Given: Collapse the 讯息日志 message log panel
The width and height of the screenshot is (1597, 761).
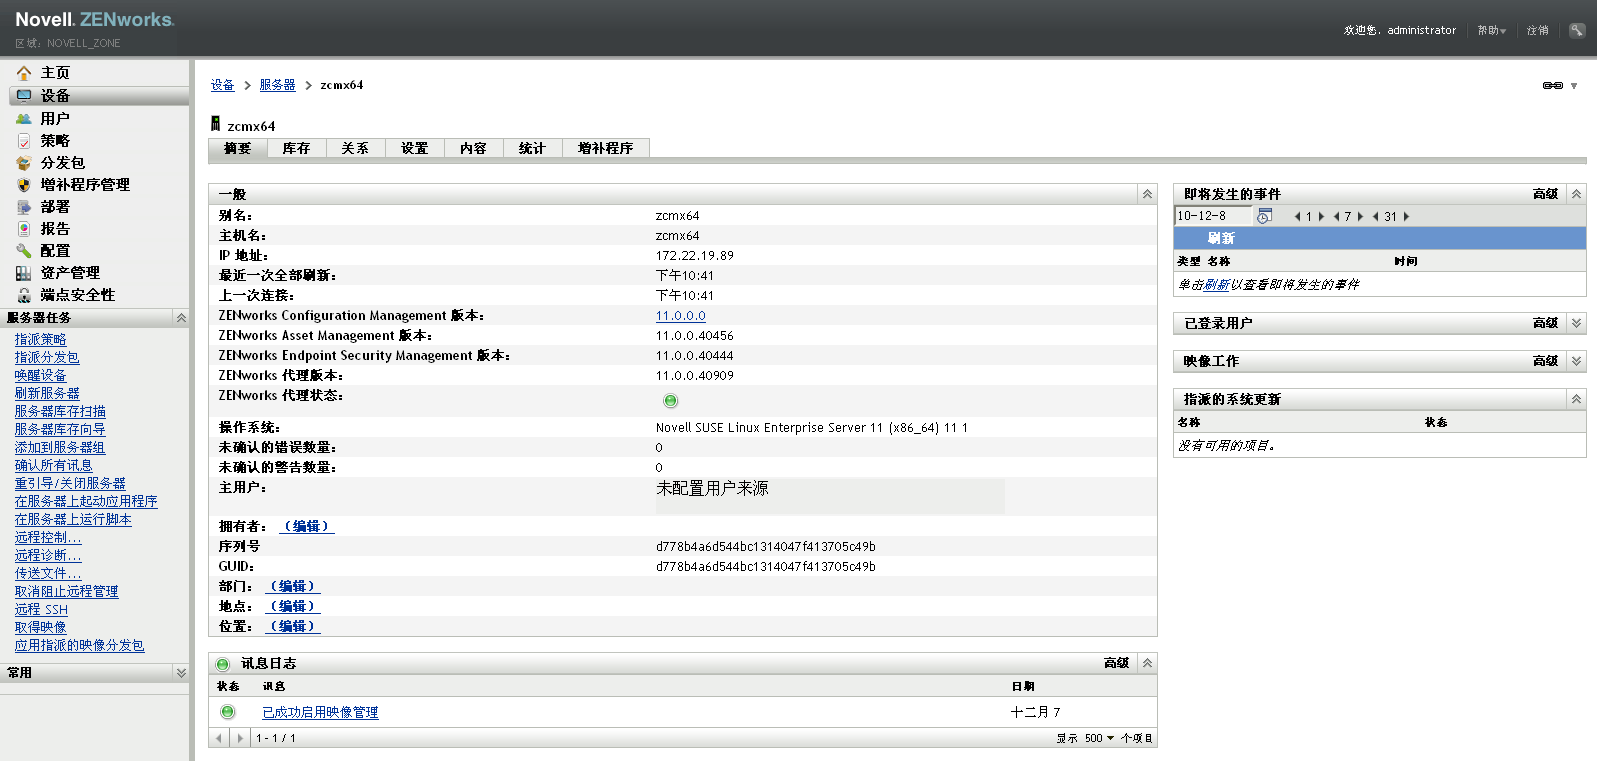Looking at the screenshot, I should (x=1147, y=663).
